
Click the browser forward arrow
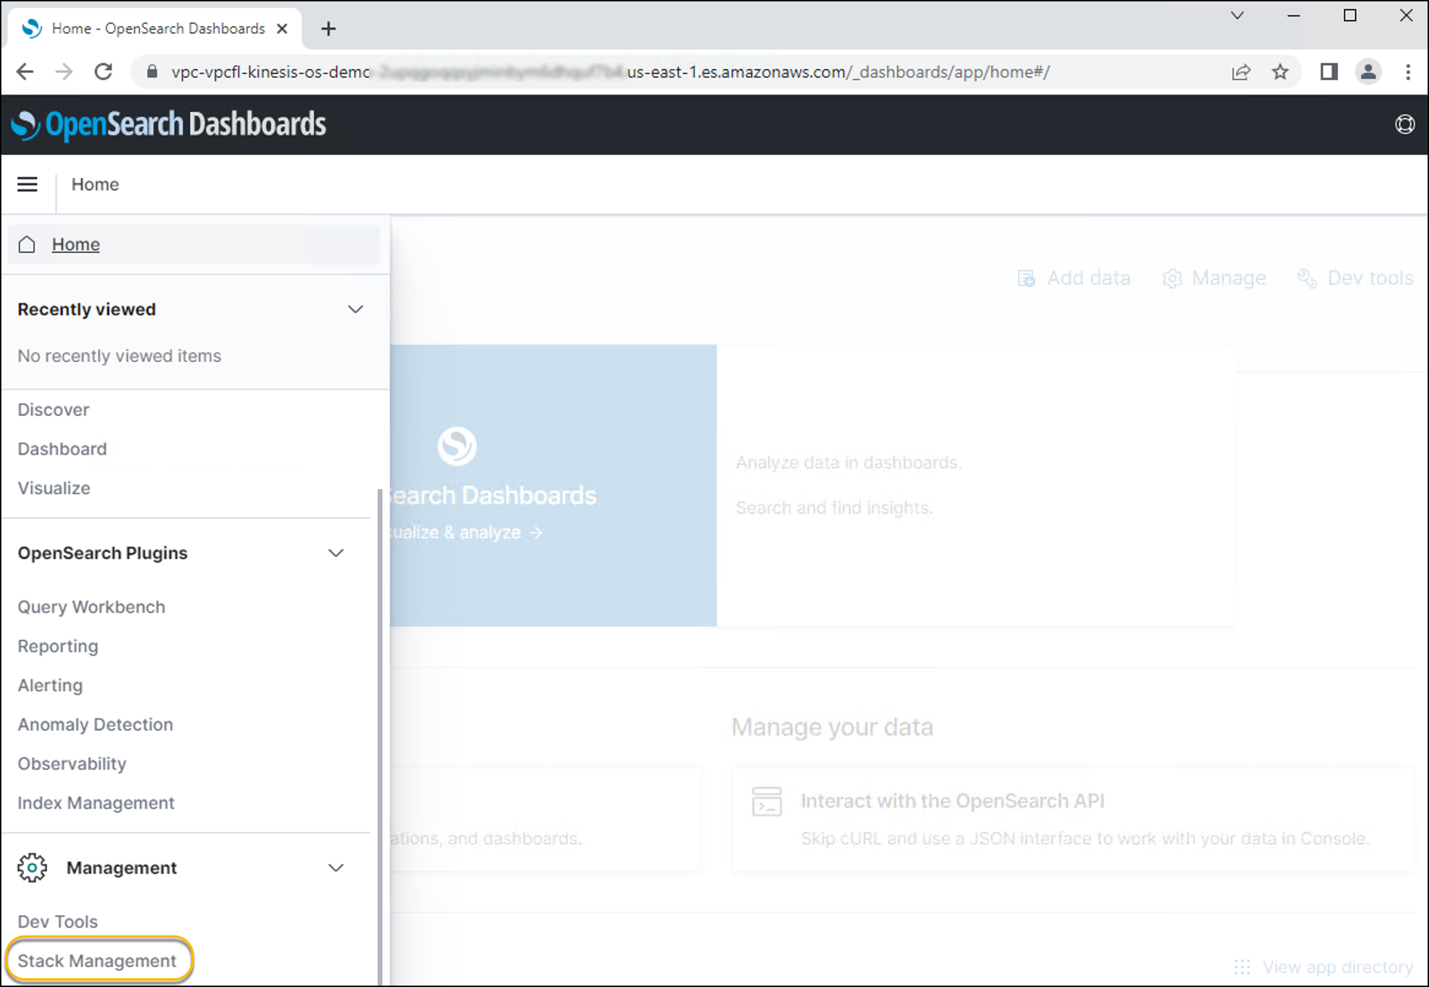[64, 72]
